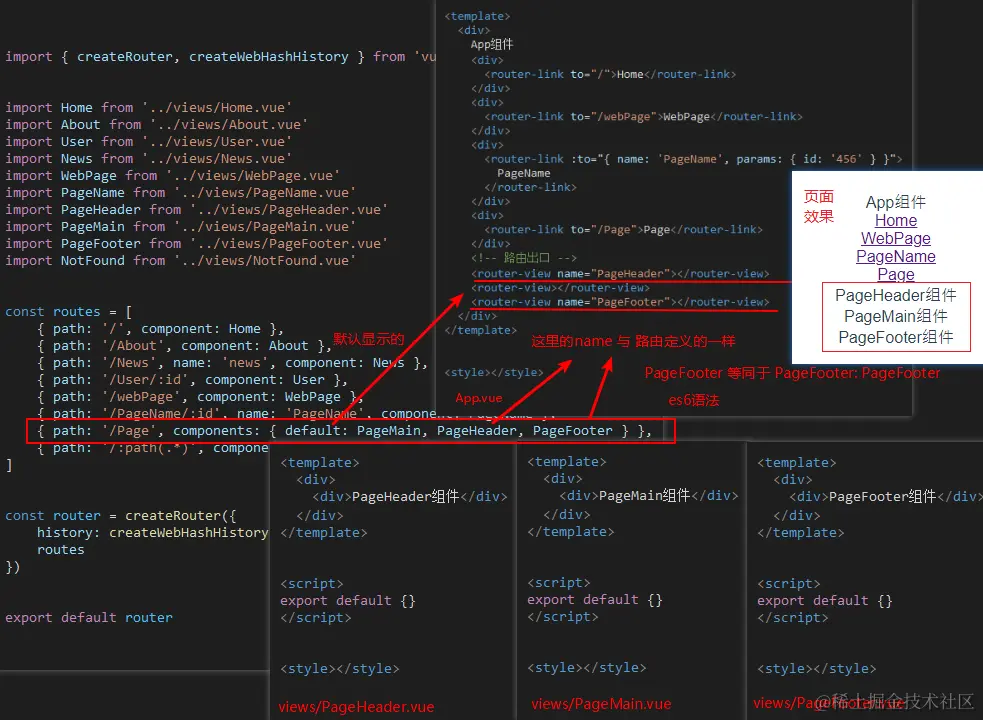The width and height of the screenshot is (983, 720).
Task: Place cursor on 'import About from' line
Action: pos(157,125)
